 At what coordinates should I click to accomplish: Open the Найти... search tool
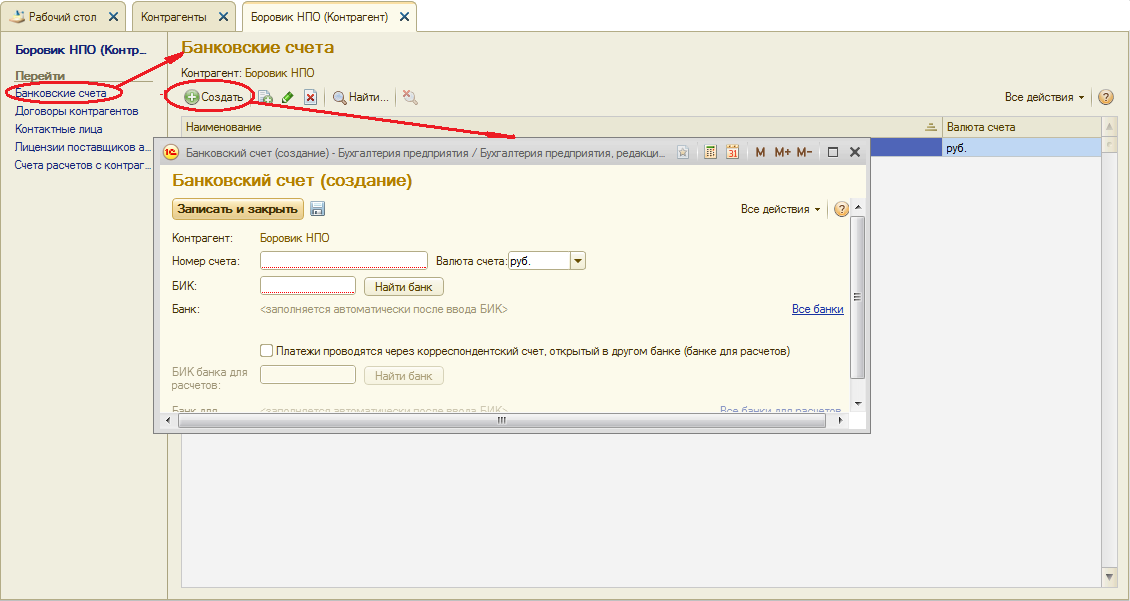(x=360, y=97)
